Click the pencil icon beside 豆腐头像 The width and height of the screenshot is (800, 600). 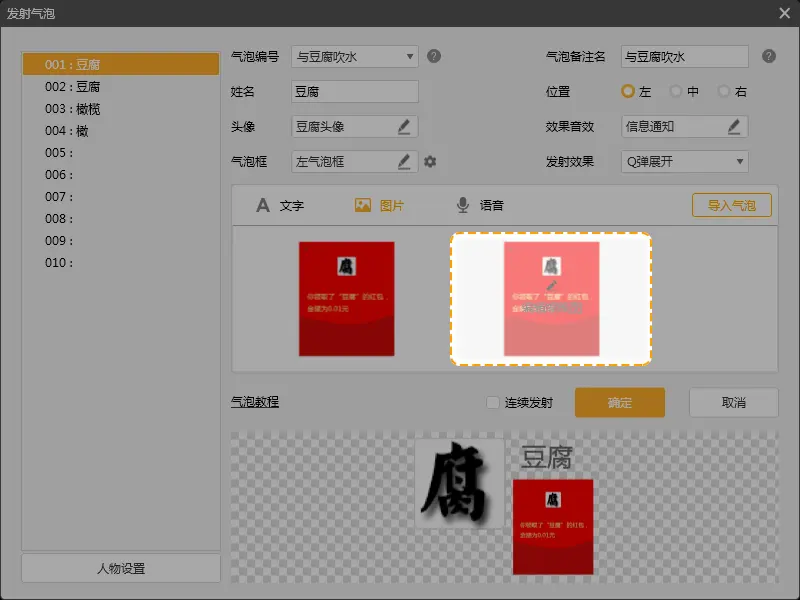tap(403, 127)
